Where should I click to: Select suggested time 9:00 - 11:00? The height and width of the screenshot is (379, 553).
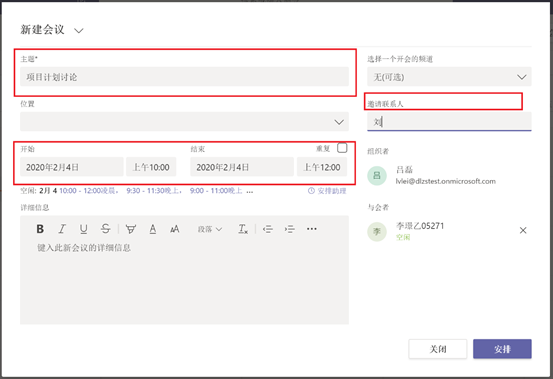point(216,191)
